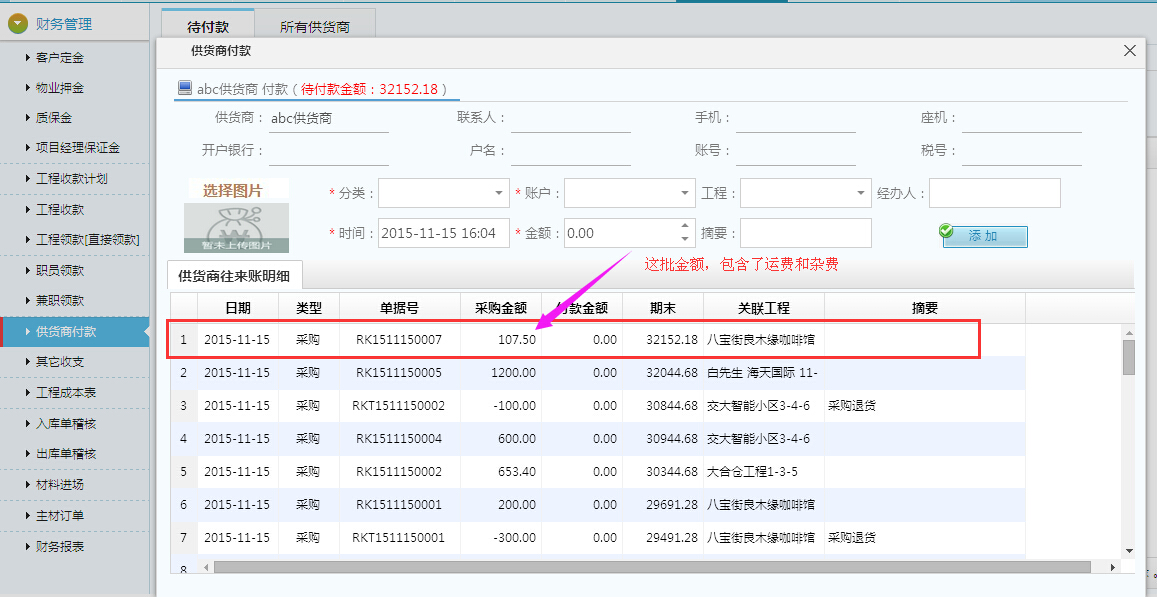Open 财务报表 sidebar item

click(x=60, y=546)
